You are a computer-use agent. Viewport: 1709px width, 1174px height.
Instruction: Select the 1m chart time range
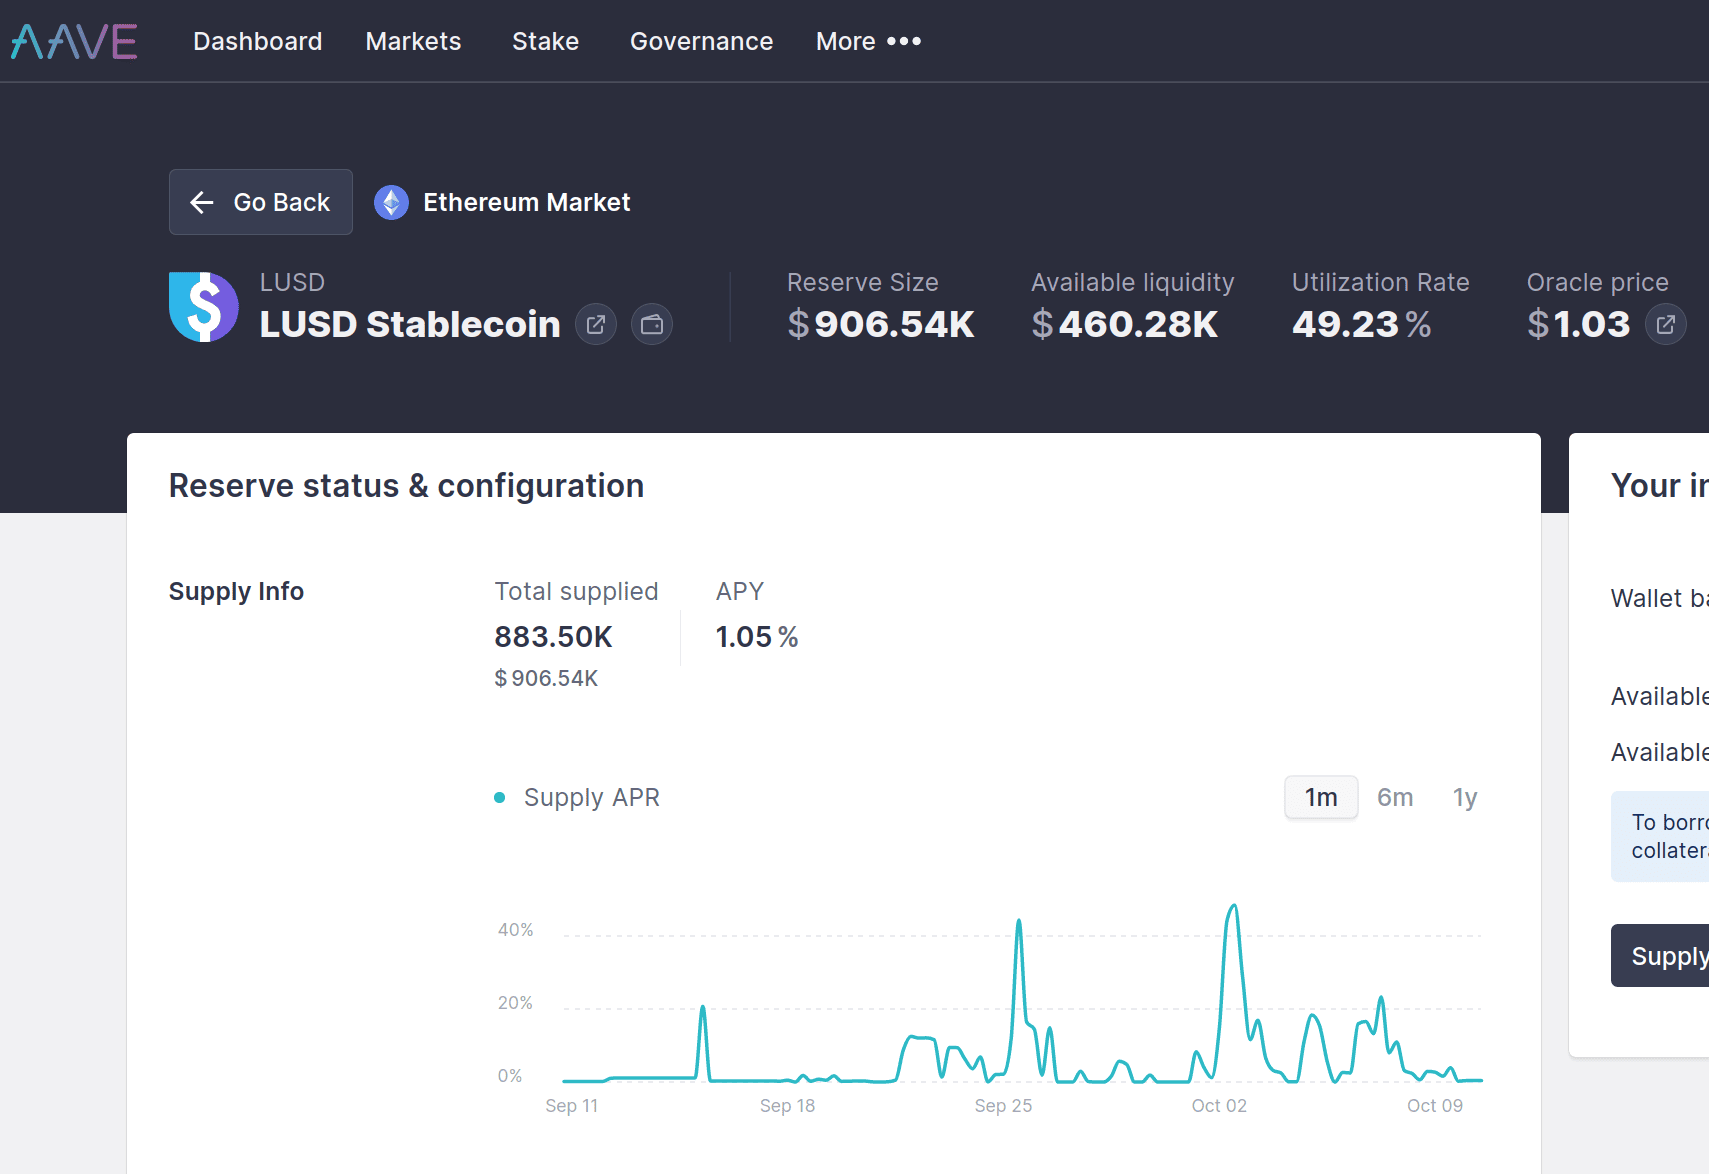[1320, 797]
